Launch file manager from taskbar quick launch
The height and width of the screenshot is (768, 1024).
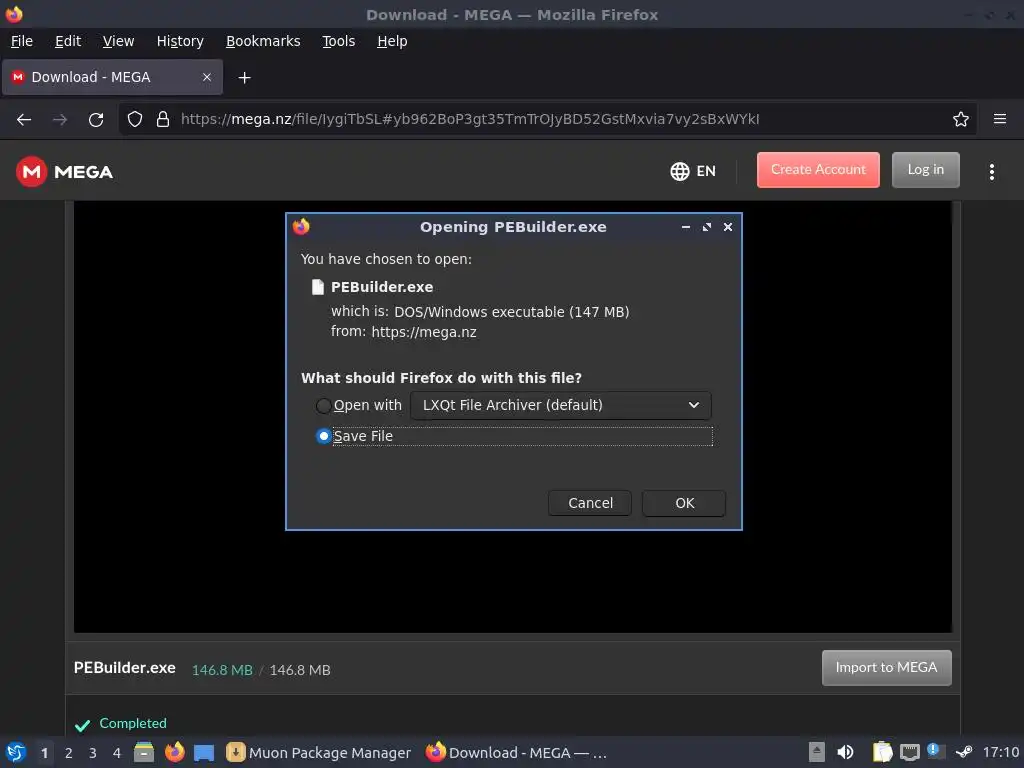pyautogui.click(x=144, y=753)
